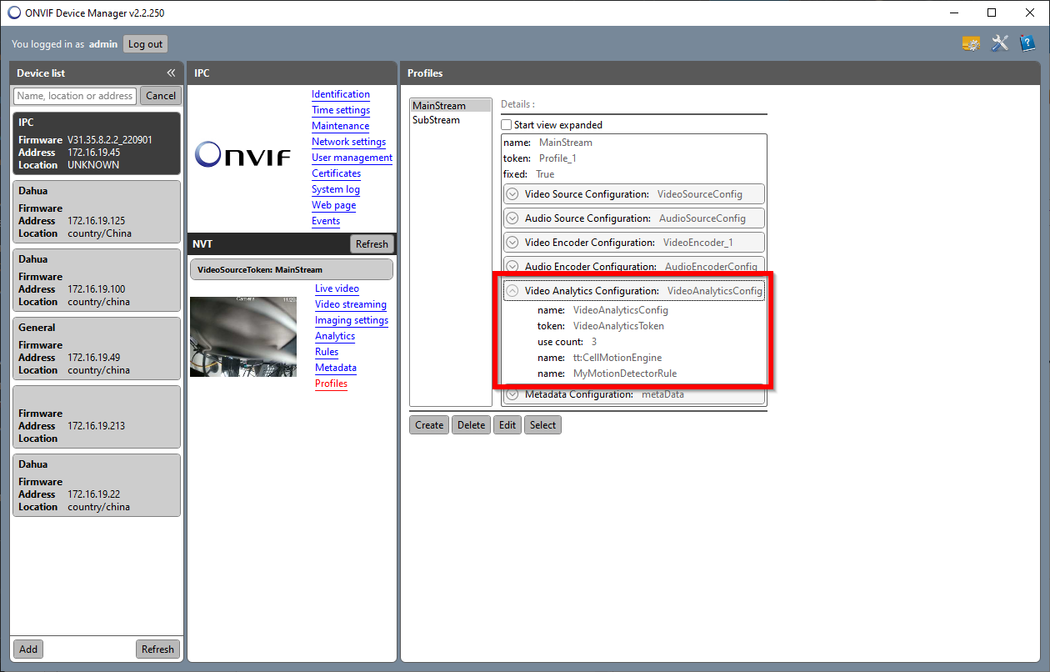Screen dimensions: 1050x672
Task: Click the ONVIF logo image
Action: coord(242,155)
